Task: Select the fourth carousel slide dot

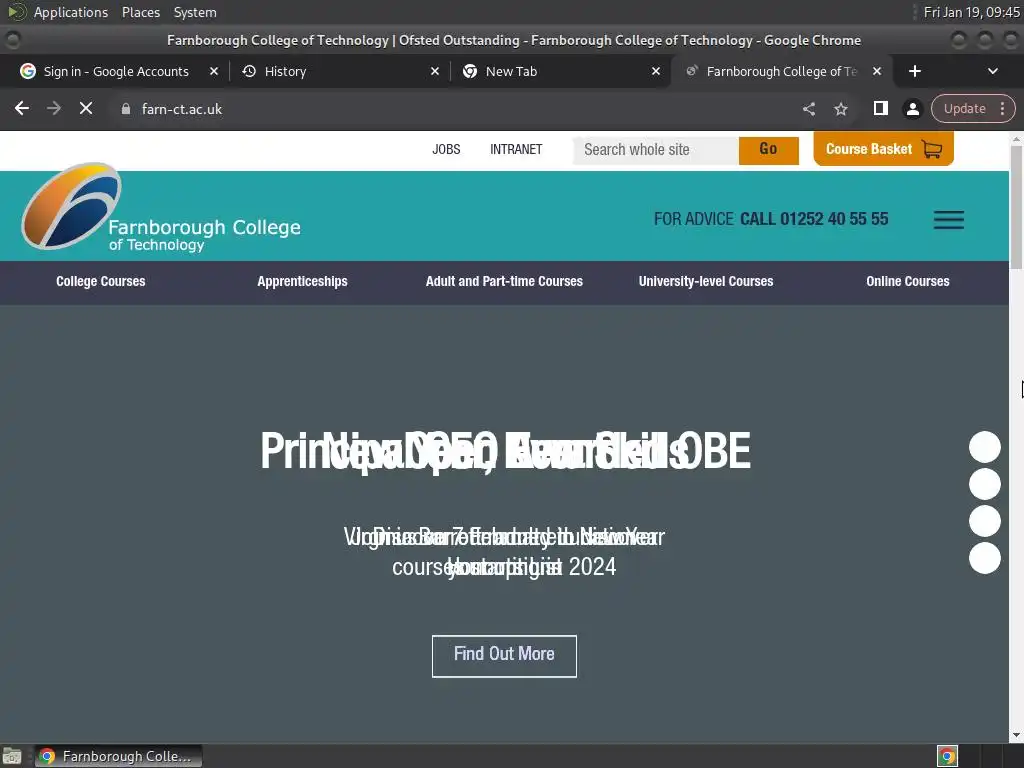Action: point(985,558)
